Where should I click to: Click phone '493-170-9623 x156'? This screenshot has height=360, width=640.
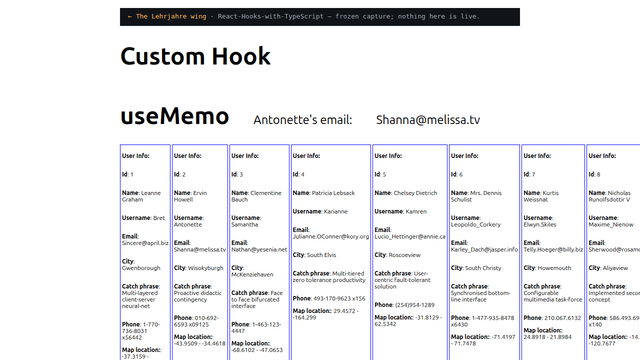[x=339, y=299]
